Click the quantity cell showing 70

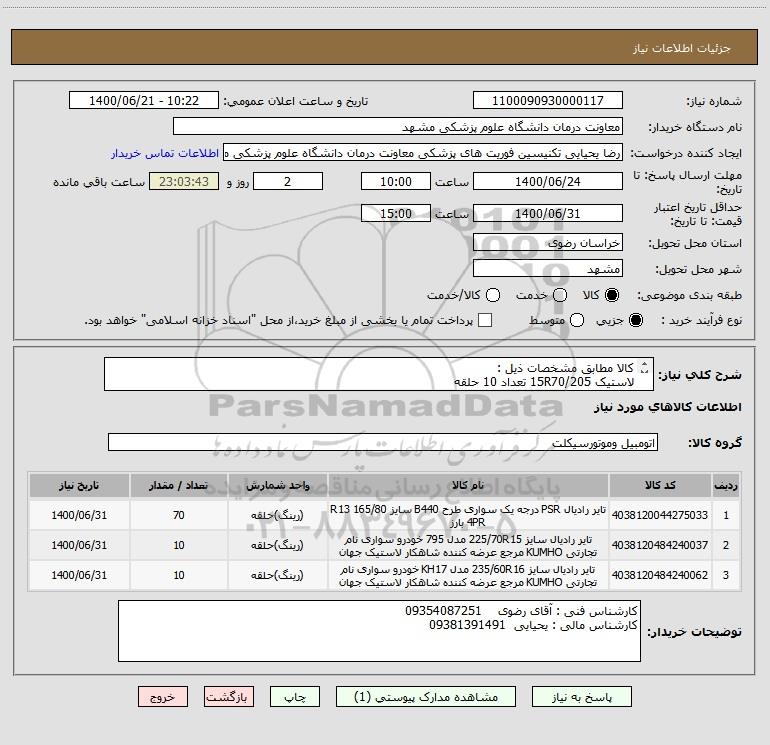[179, 515]
